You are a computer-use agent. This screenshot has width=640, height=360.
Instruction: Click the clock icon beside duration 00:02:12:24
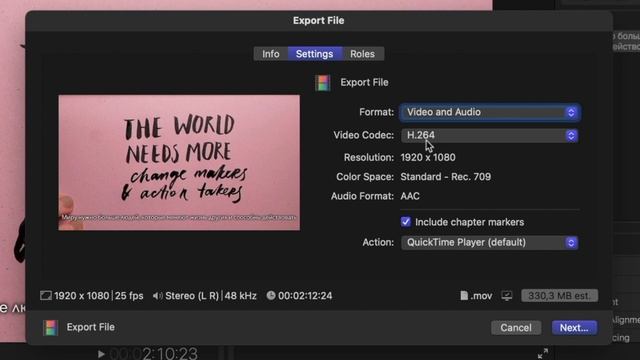[x=271, y=295]
